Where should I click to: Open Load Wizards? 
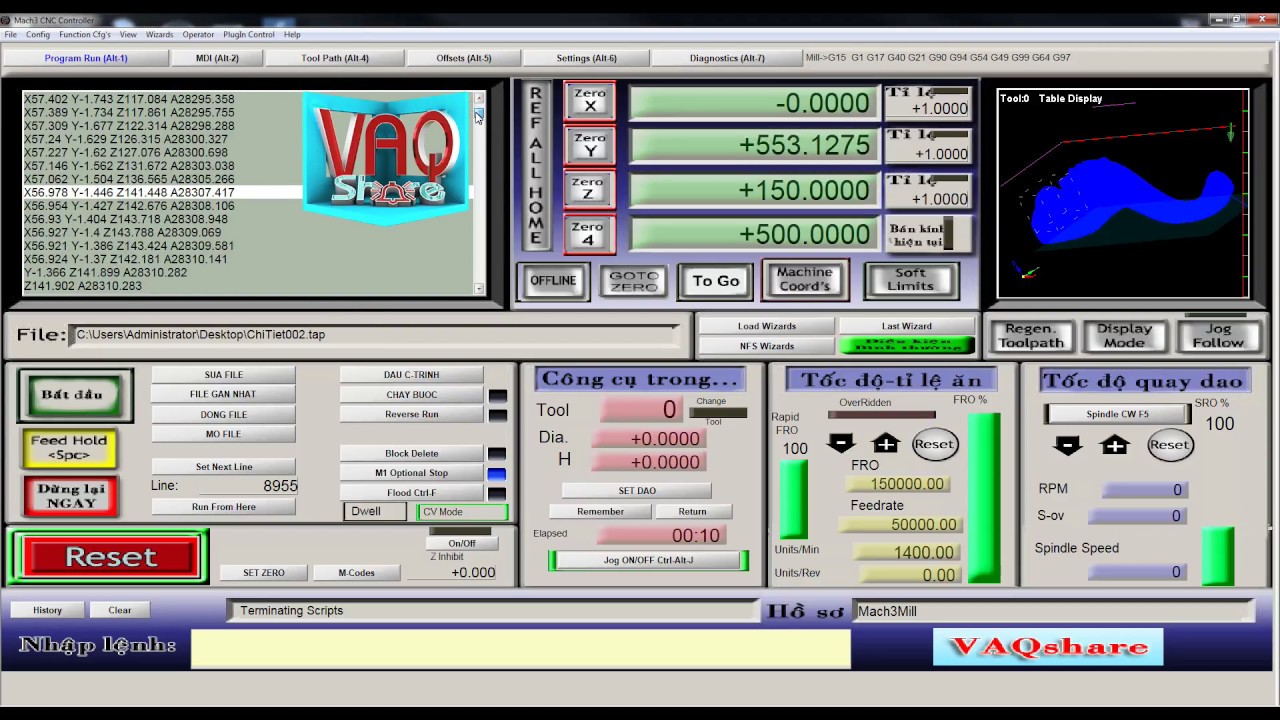[767, 326]
